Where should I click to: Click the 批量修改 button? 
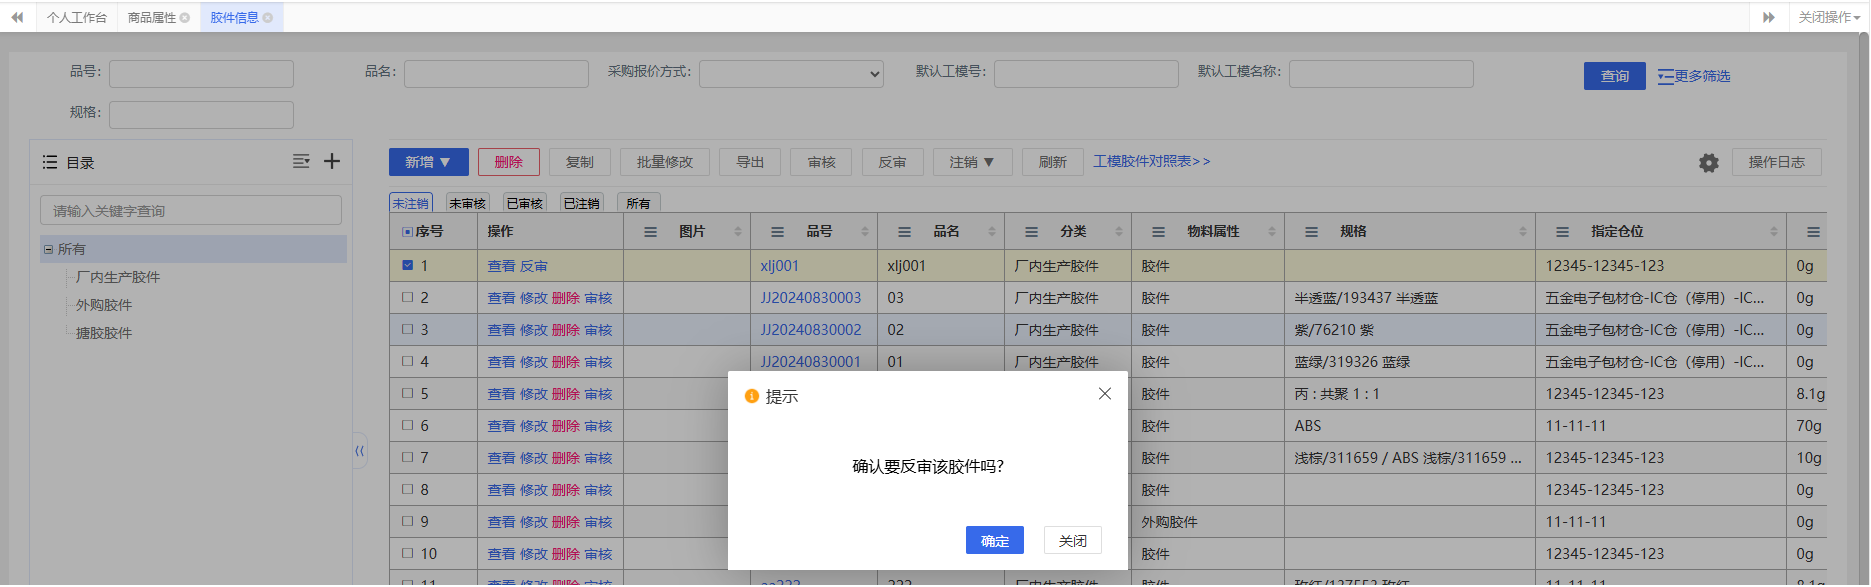(x=665, y=162)
